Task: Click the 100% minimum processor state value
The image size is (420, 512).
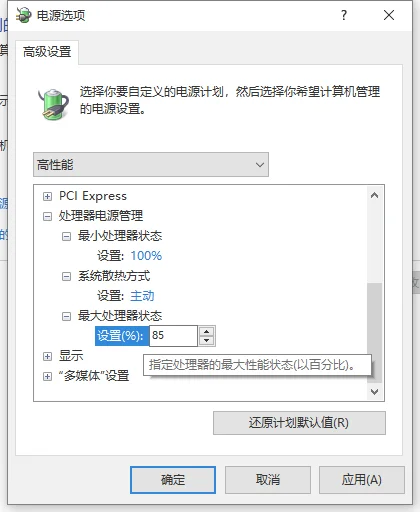Action: click(146, 256)
